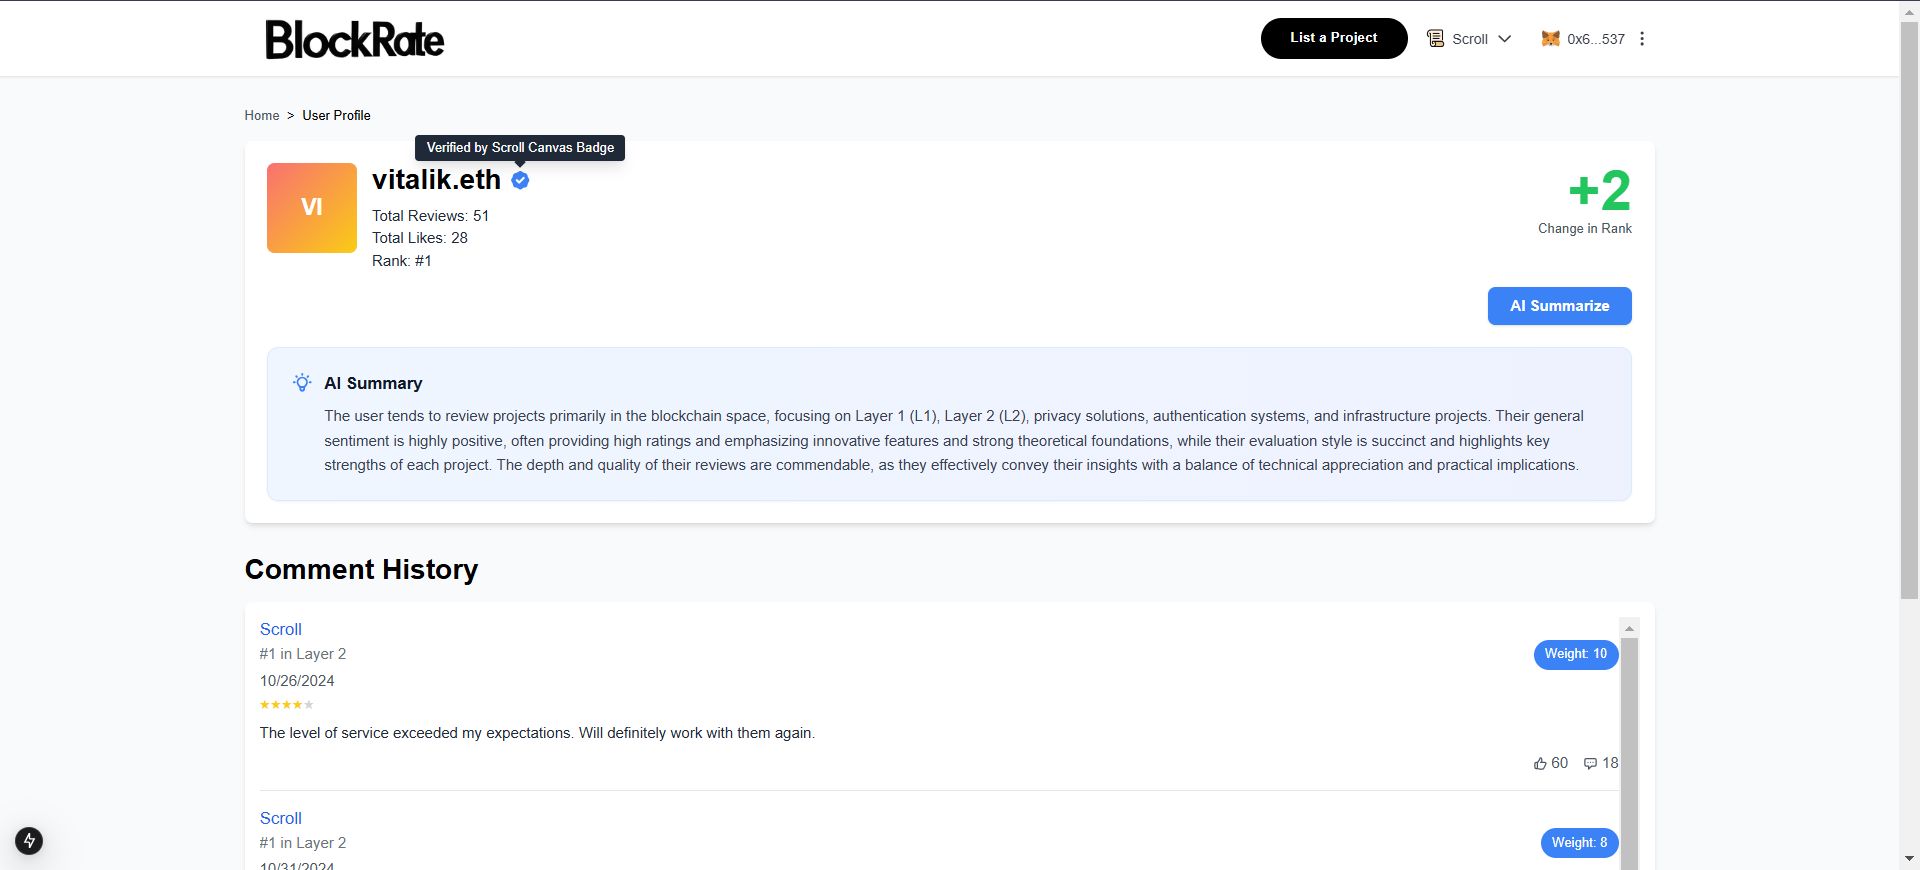Click the AI Summarize button

tap(1559, 306)
